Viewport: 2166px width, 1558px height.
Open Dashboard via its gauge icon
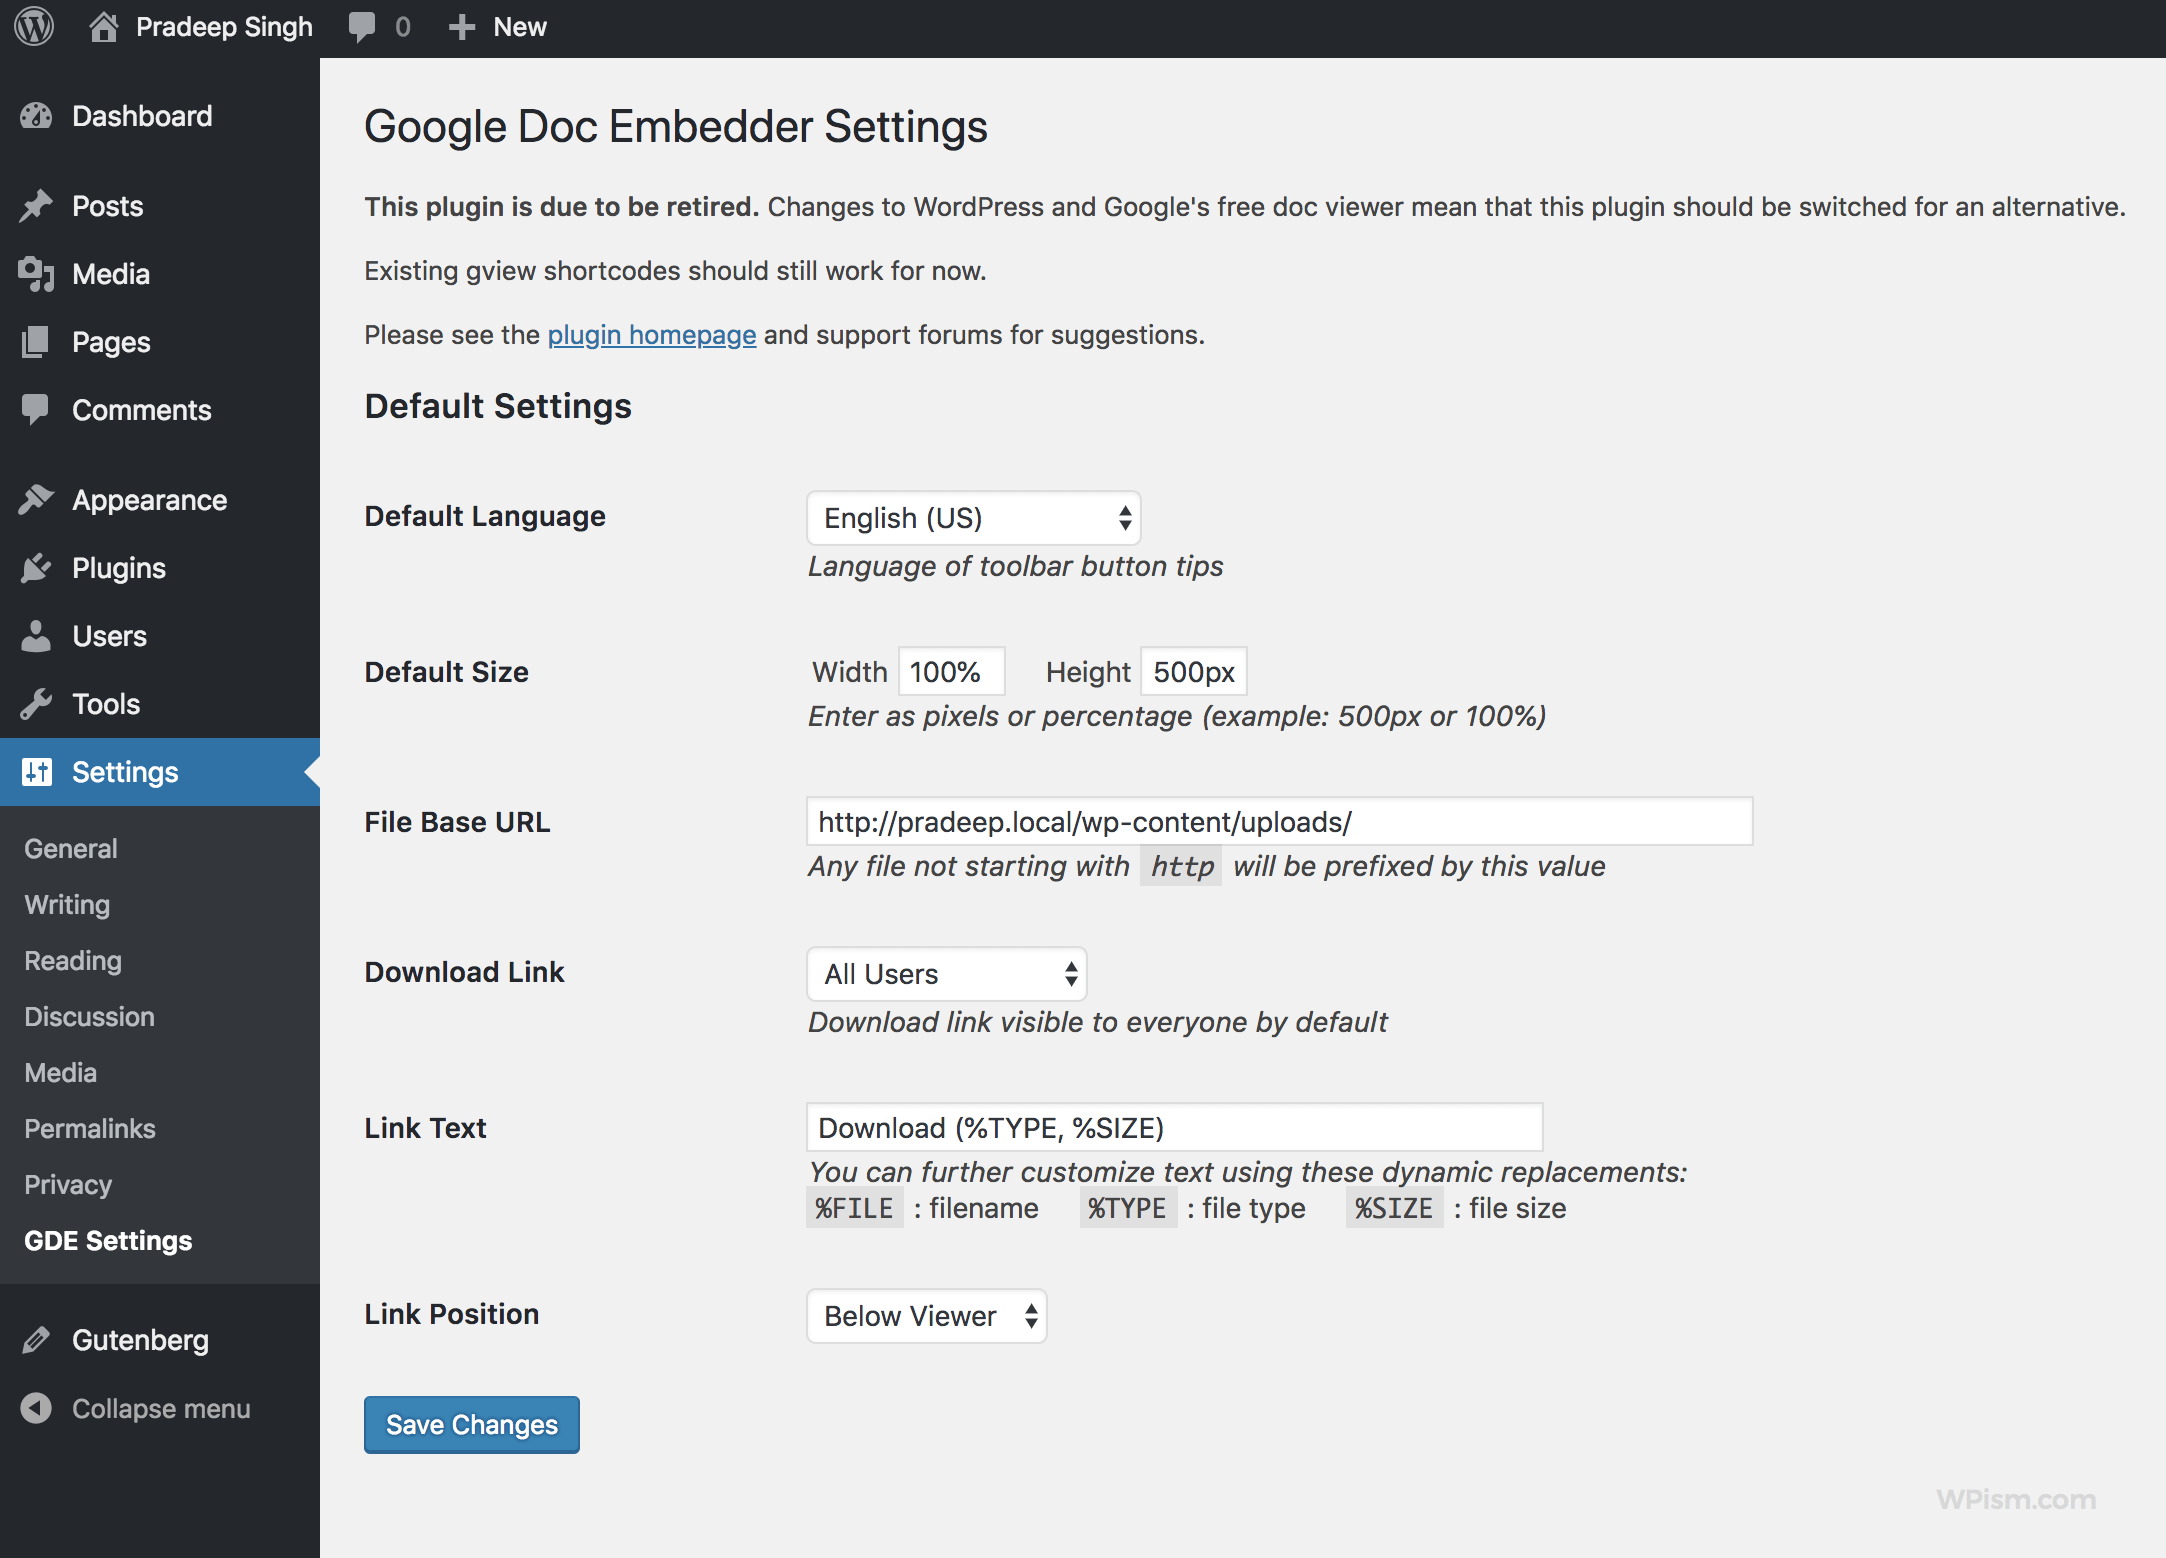[x=36, y=116]
